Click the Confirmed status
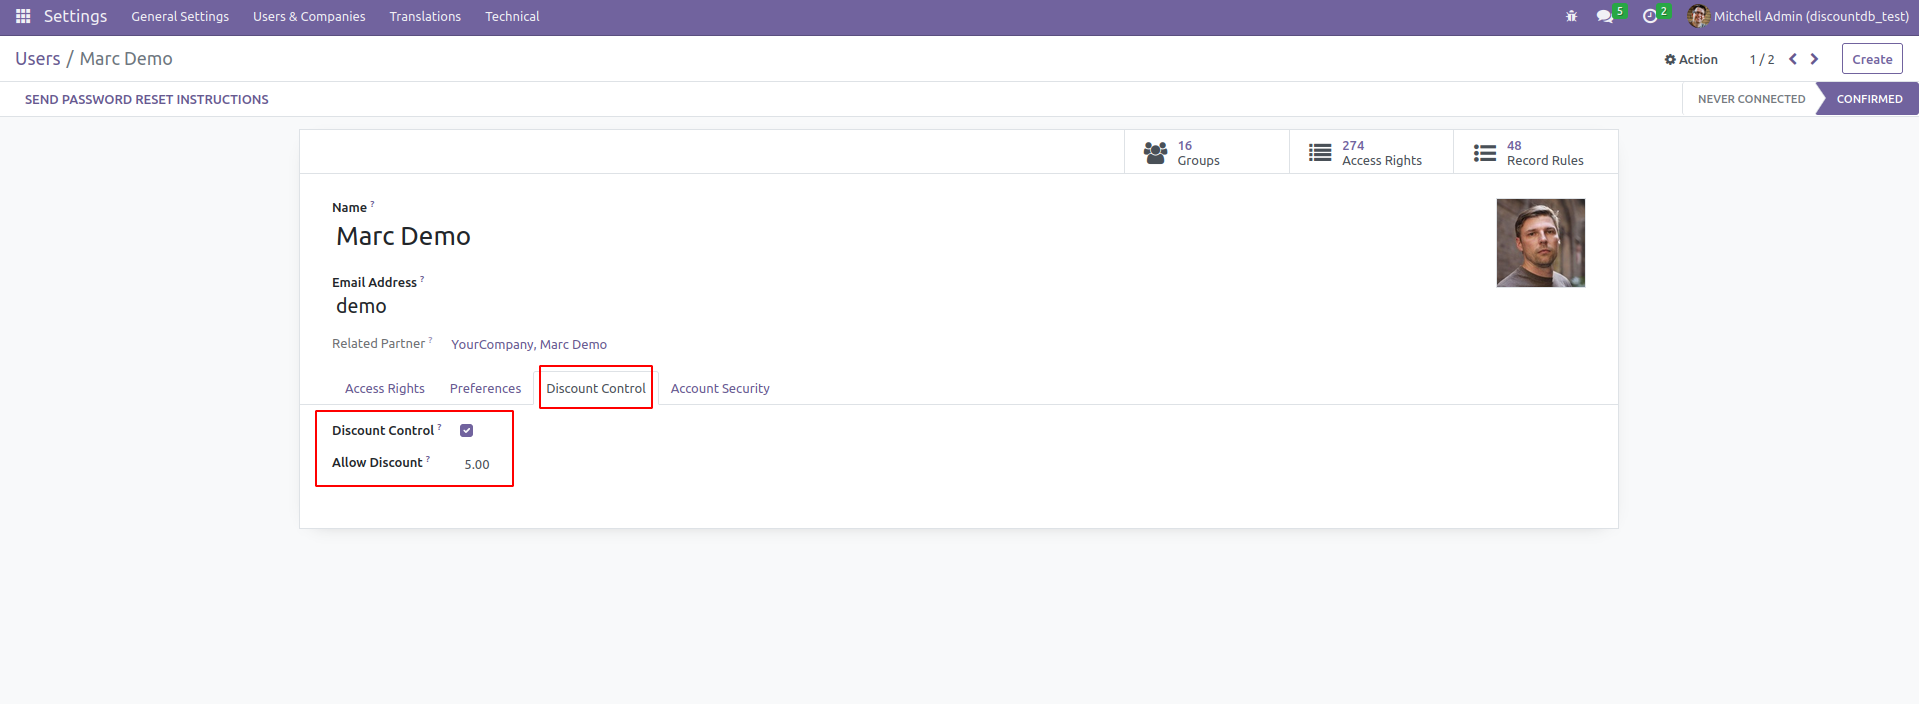1919x704 pixels. point(1869,99)
